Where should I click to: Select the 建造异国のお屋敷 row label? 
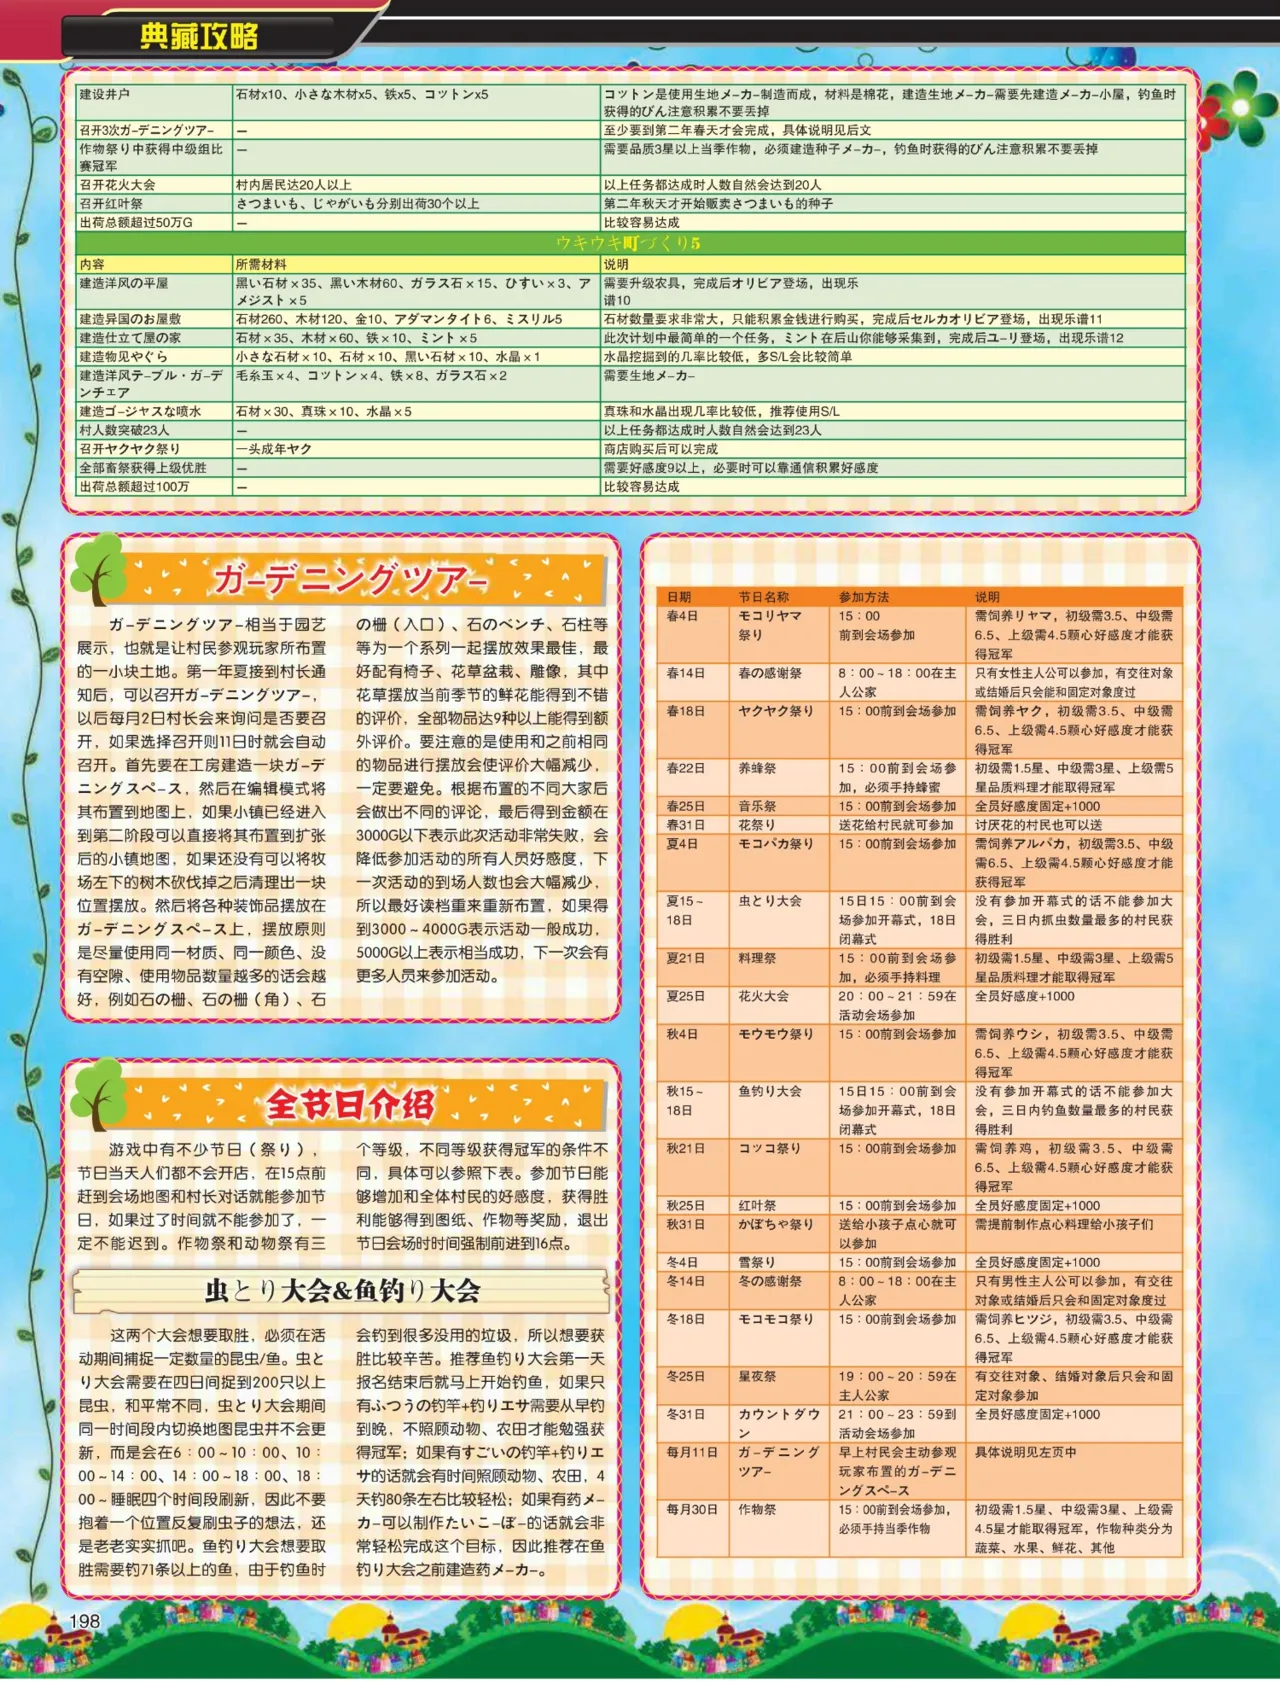pyautogui.click(x=130, y=319)
